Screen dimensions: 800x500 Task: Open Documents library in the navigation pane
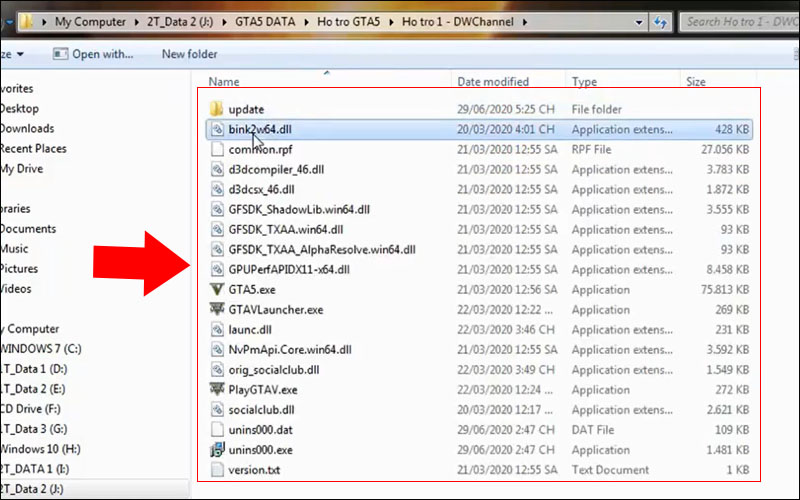(x=28, y=229)
